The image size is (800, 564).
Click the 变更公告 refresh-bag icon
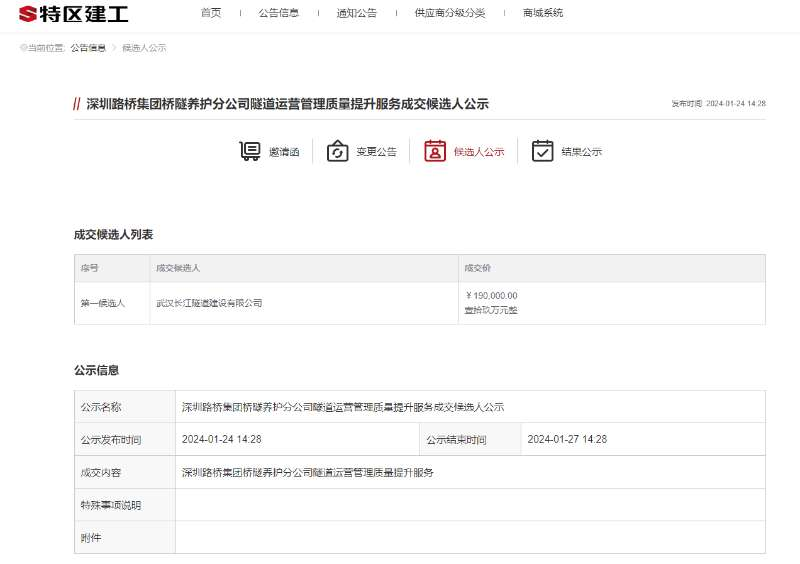click(337, 151)
